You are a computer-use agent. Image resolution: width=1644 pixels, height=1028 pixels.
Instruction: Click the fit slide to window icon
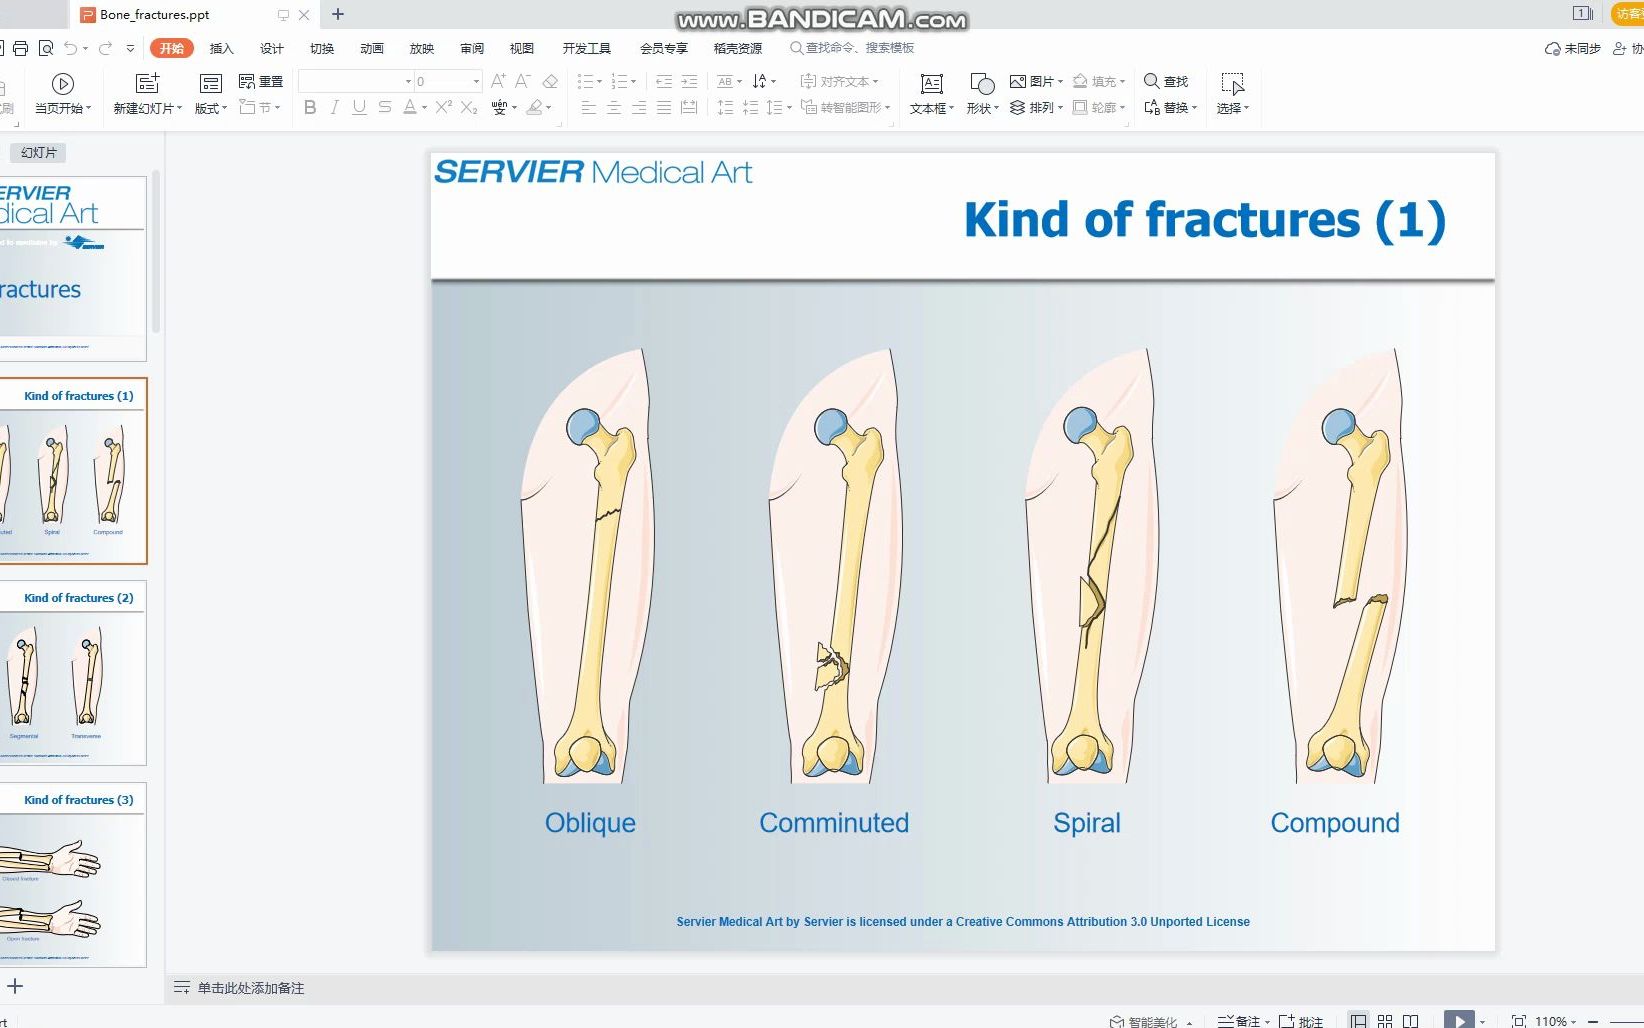click(1519, 1021)
